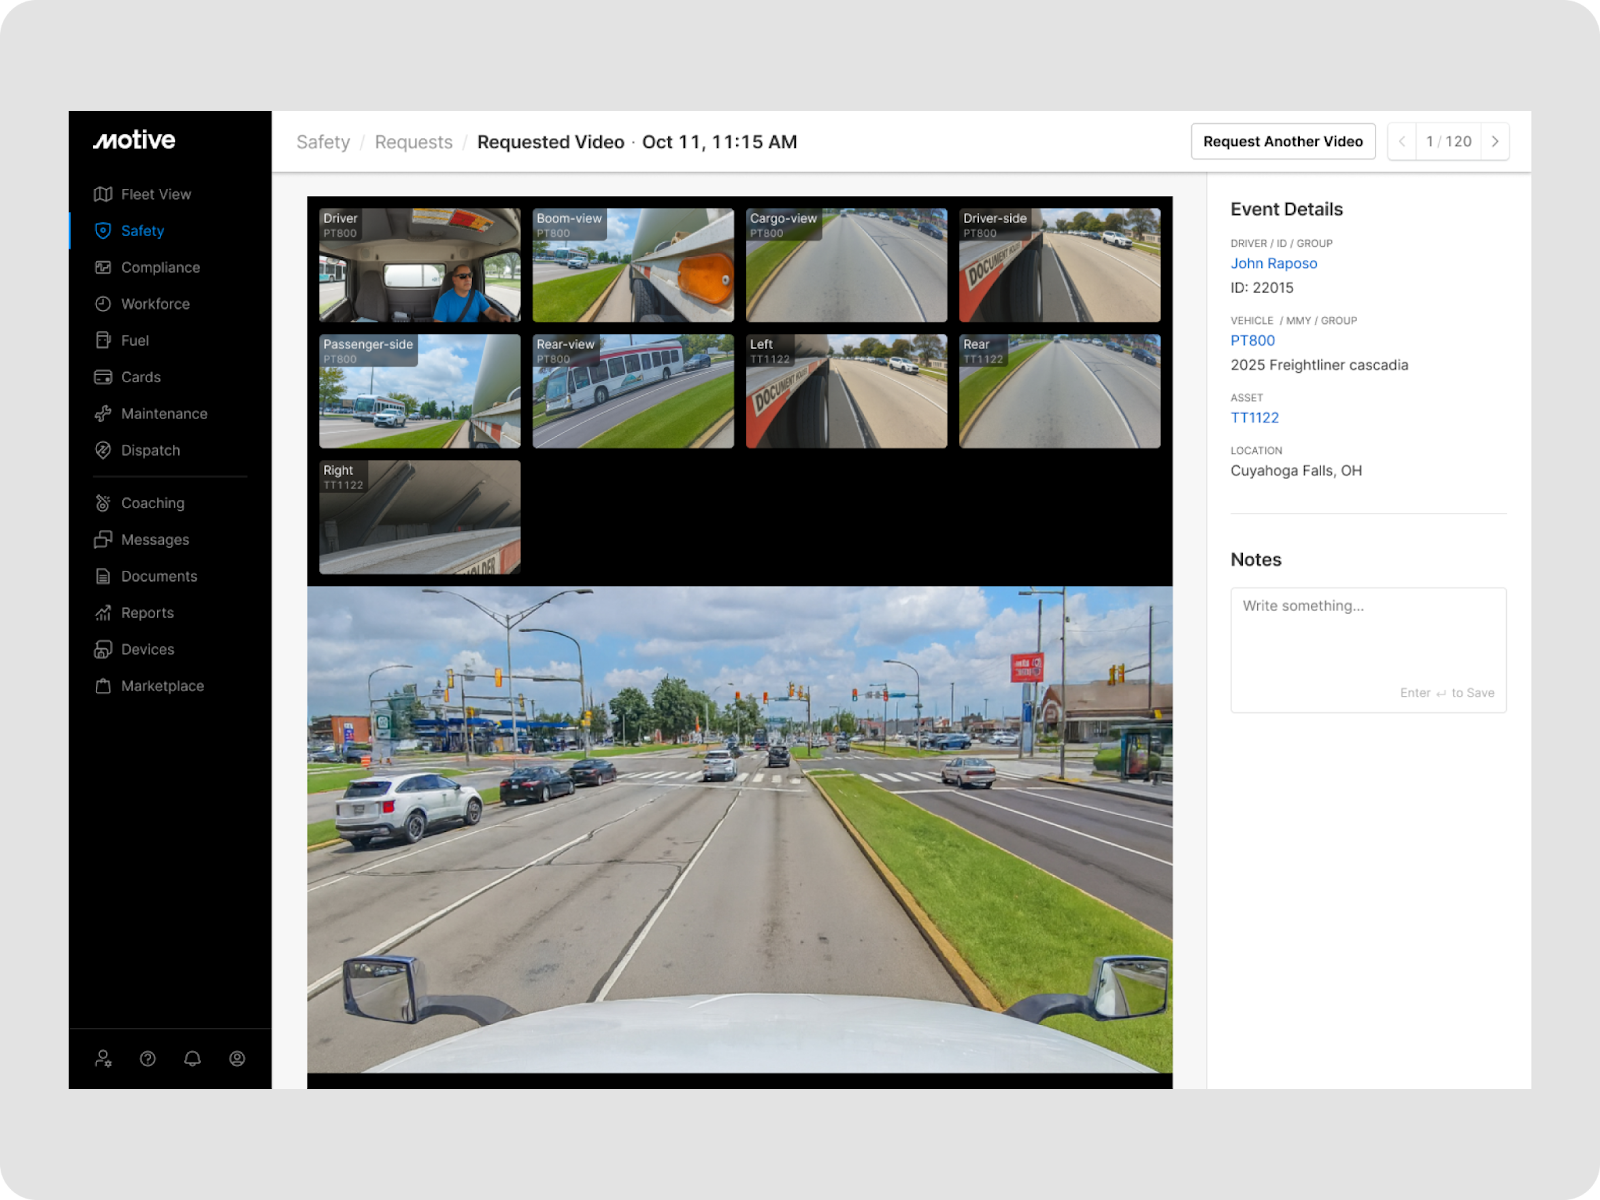Select the Rear-view camera thumbnail
This screenshot has width=1600, height=1200.
coord(633,391)
